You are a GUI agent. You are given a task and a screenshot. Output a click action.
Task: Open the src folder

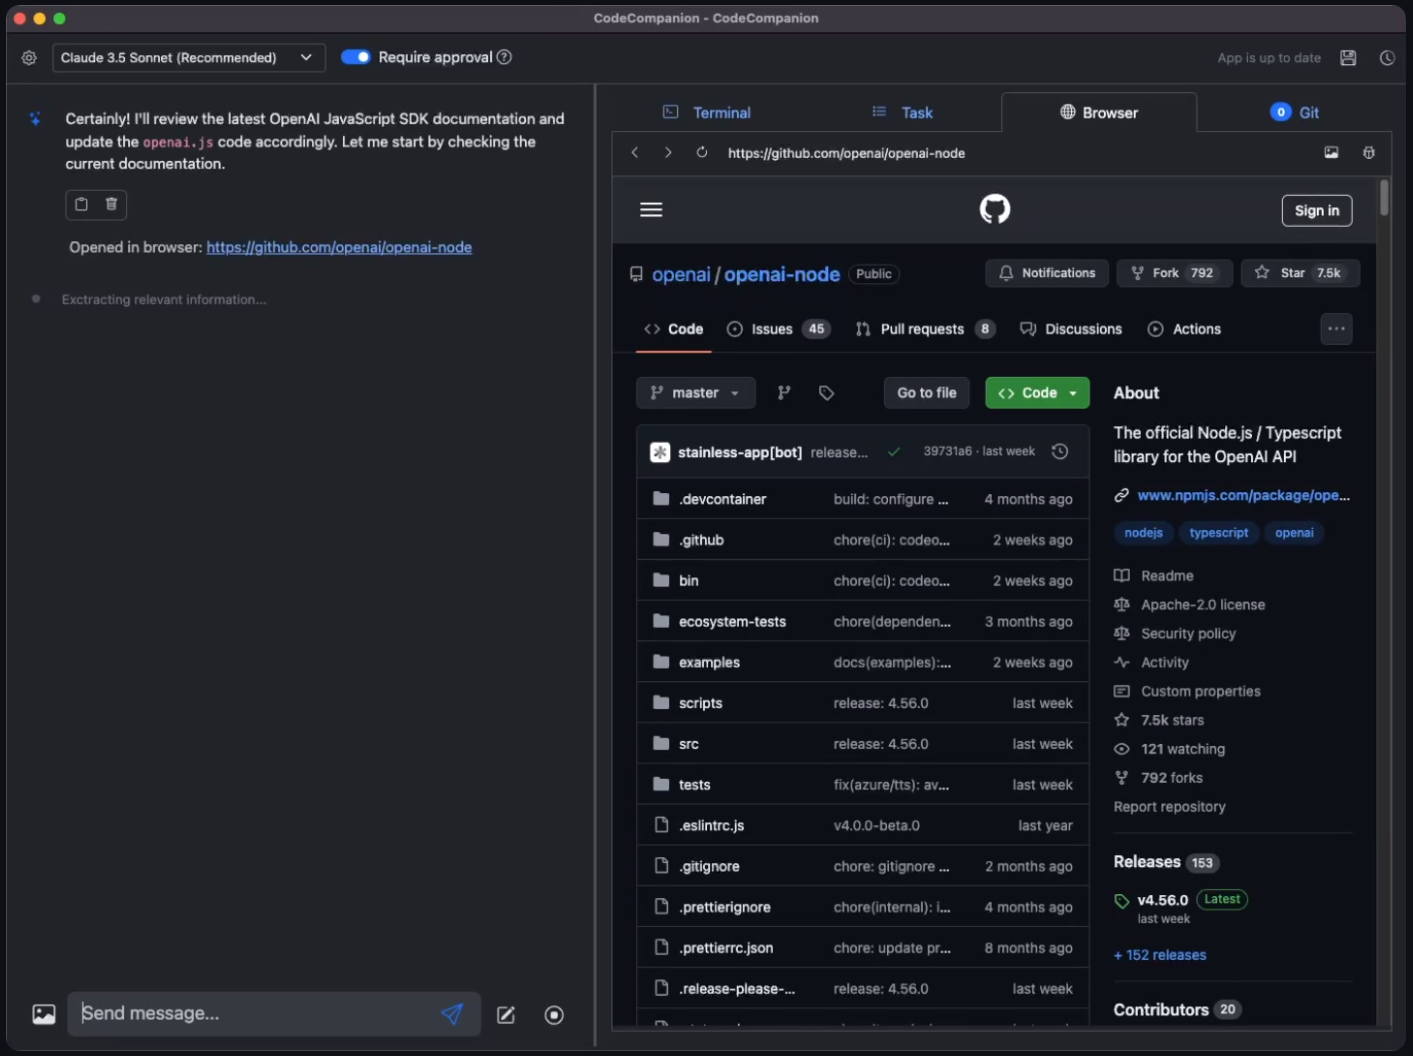[x=689, y=744]
